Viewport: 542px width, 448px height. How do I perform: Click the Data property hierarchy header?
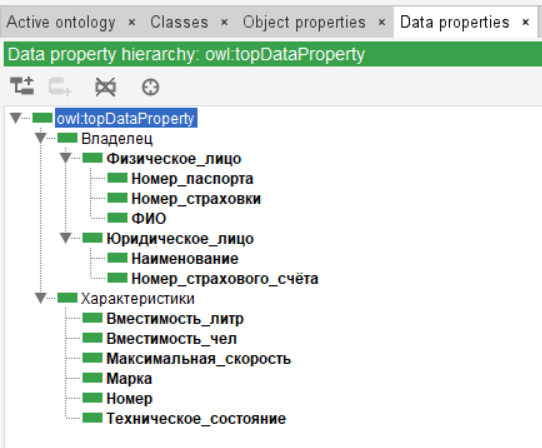[273, 54]
